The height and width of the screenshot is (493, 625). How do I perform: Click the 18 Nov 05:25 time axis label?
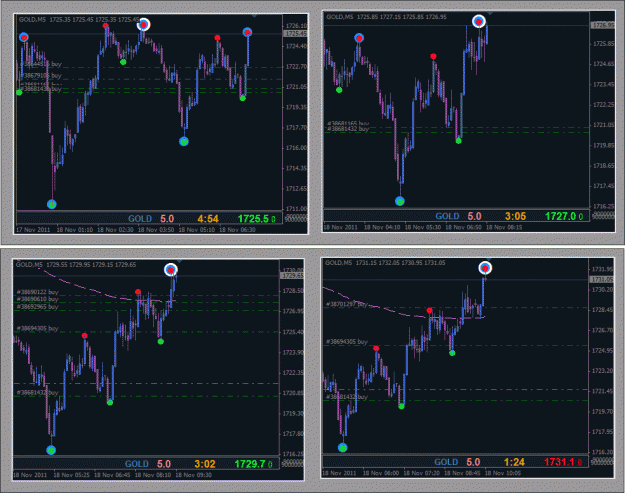[x=72, y=475]
